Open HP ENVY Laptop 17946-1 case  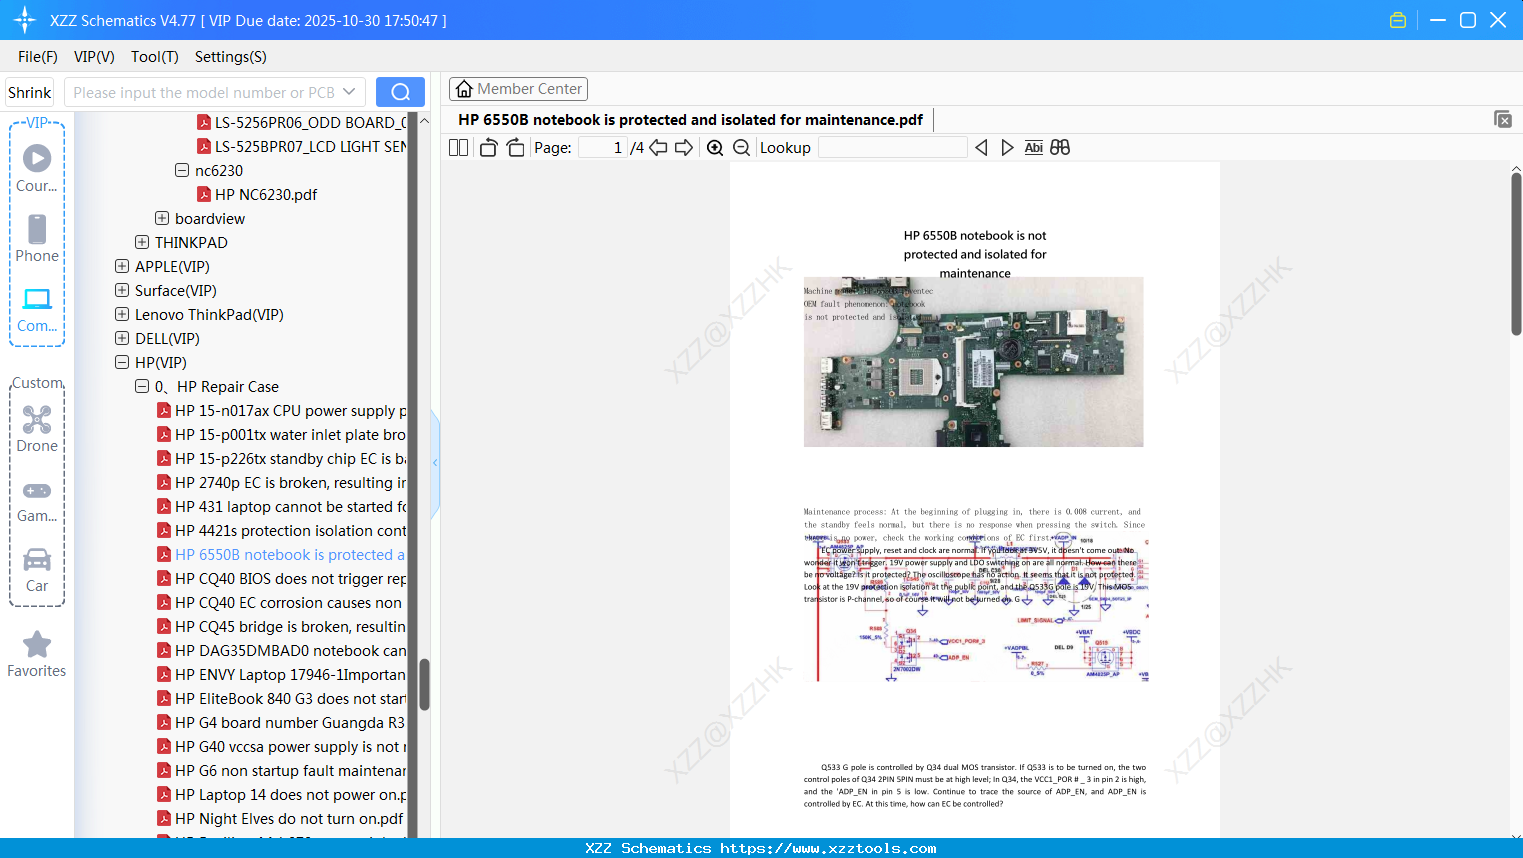tap(282, 675)
